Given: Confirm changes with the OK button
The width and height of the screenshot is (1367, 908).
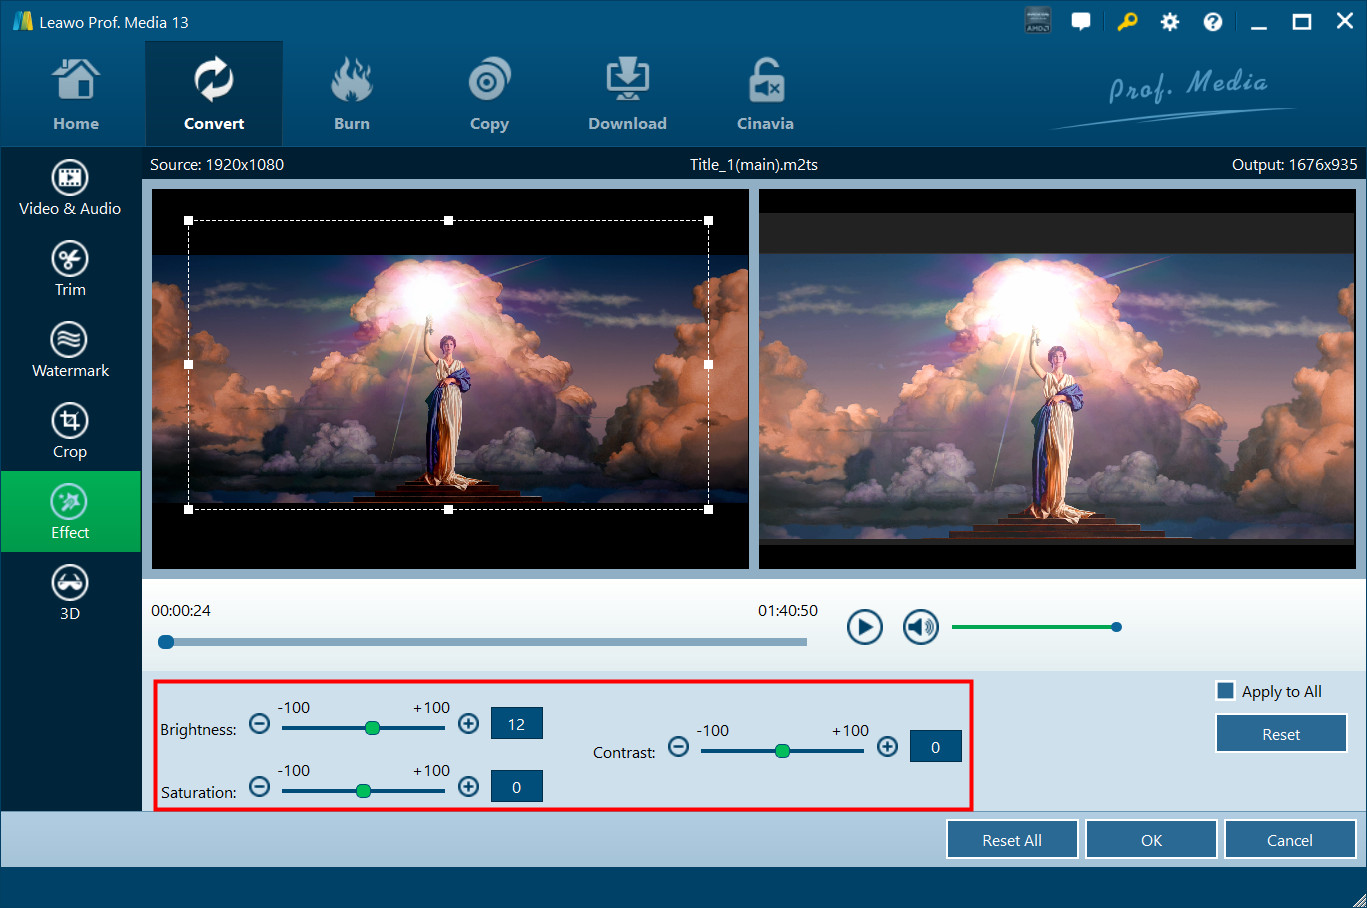Looking at the screenshot, I should point(1151,840).
